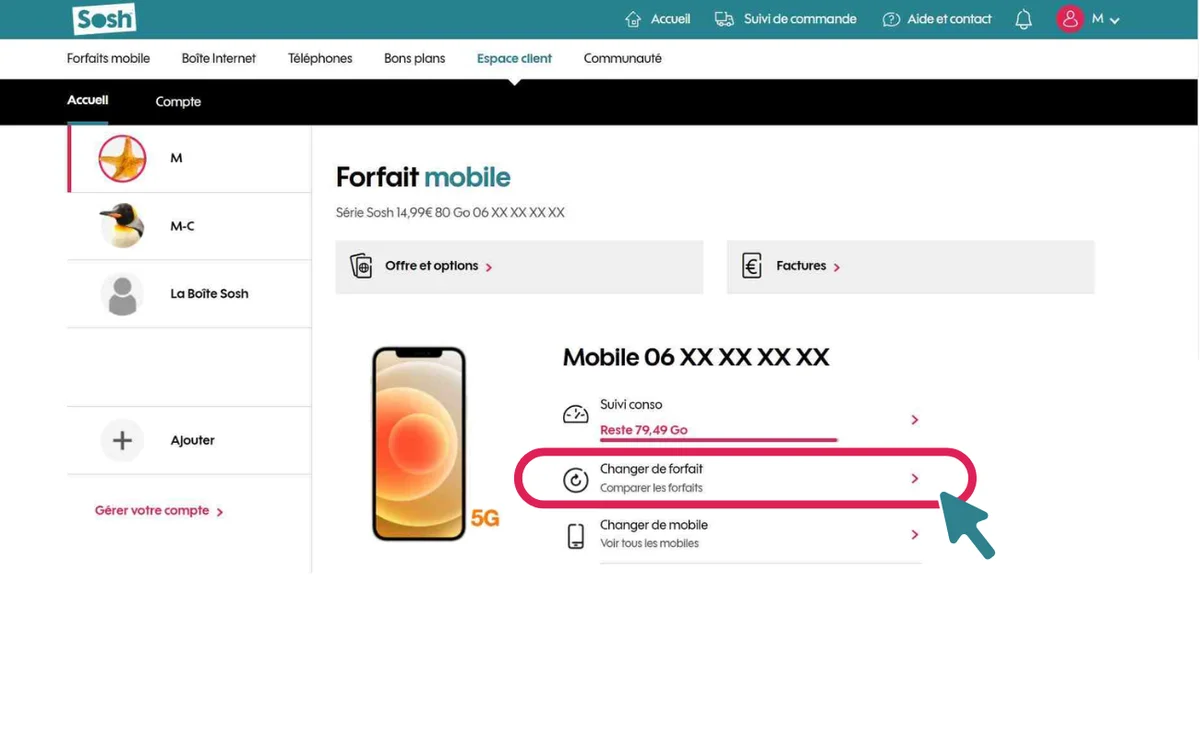Screen dimensions: 1200x738
Task: Click the orange 5G badge
Action: click(x=485, y=518)
